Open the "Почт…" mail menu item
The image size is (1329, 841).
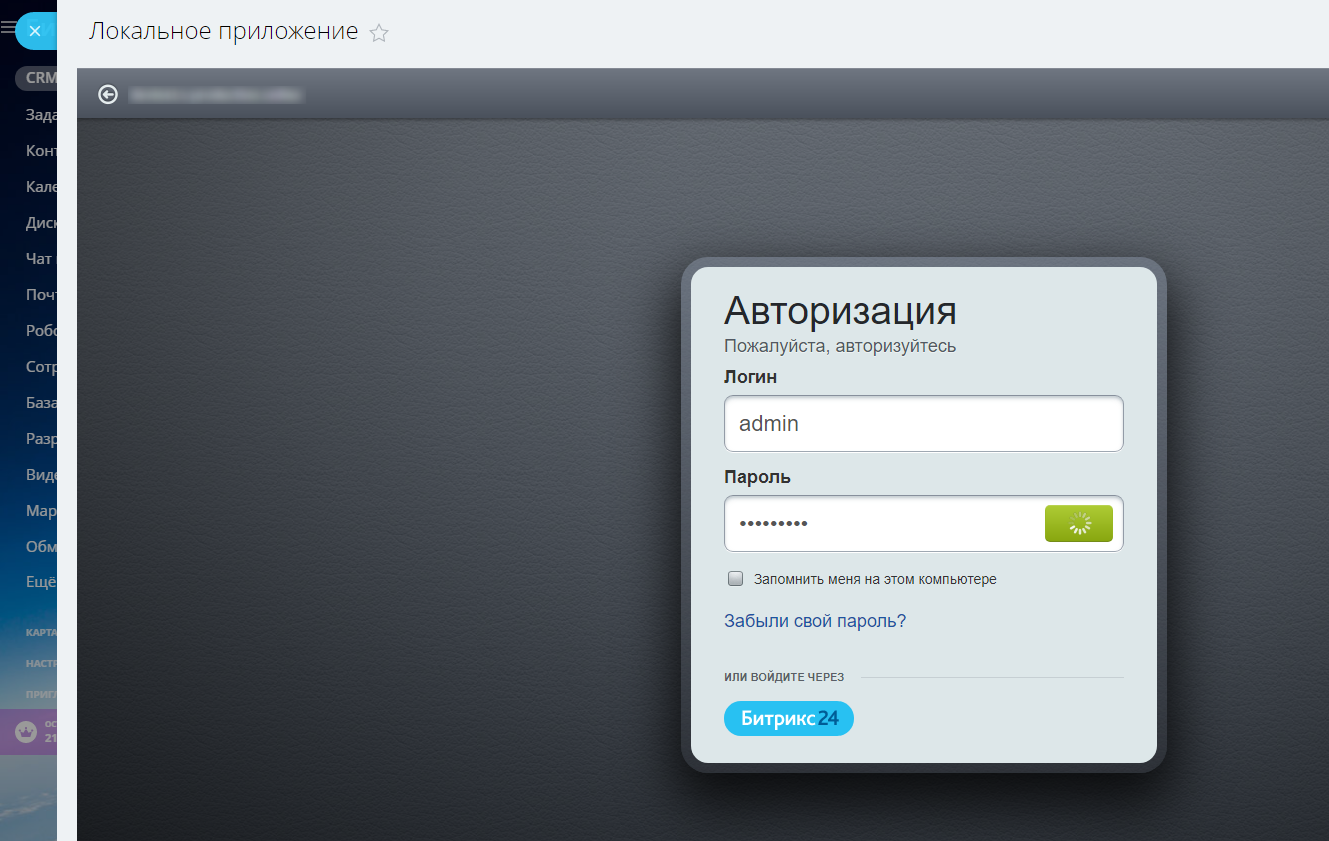click(41, 295)
